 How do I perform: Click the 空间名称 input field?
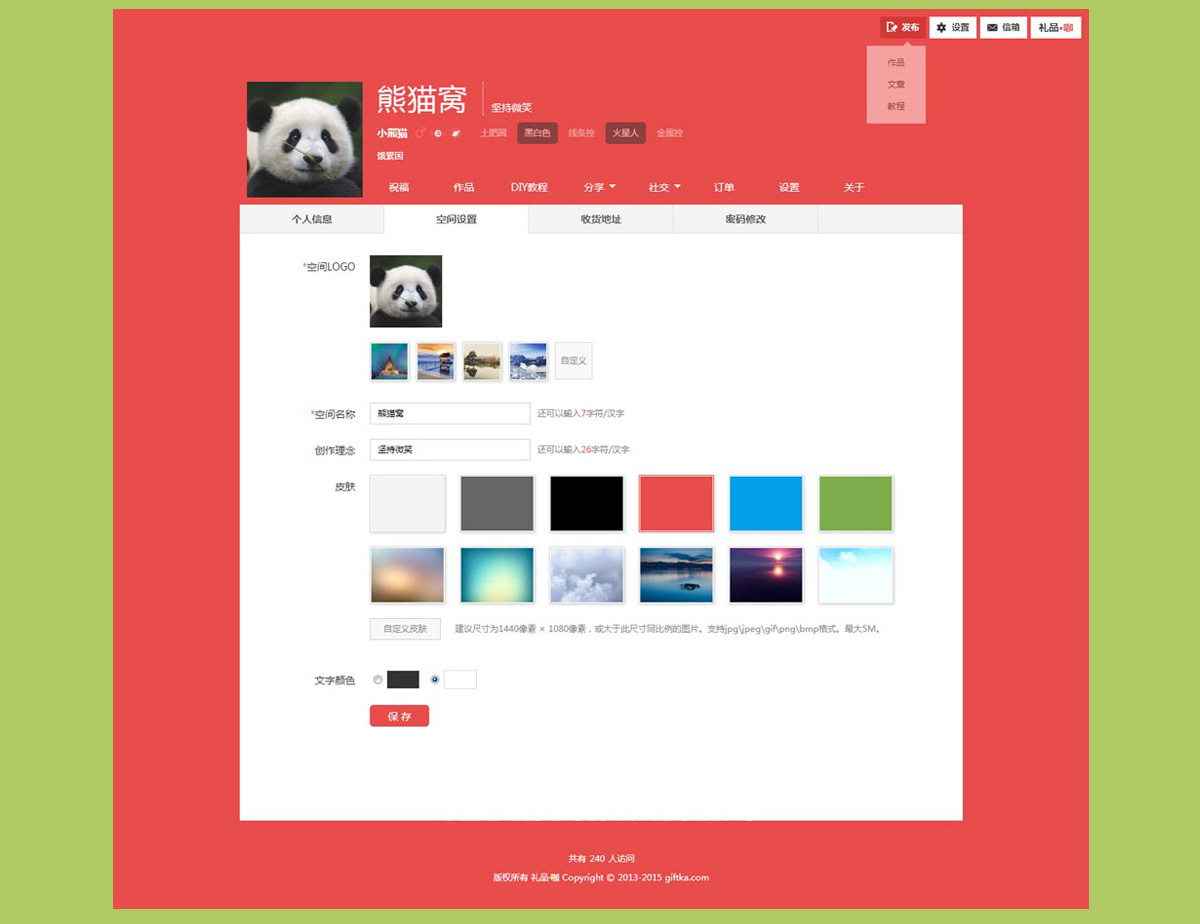[449, 413]
